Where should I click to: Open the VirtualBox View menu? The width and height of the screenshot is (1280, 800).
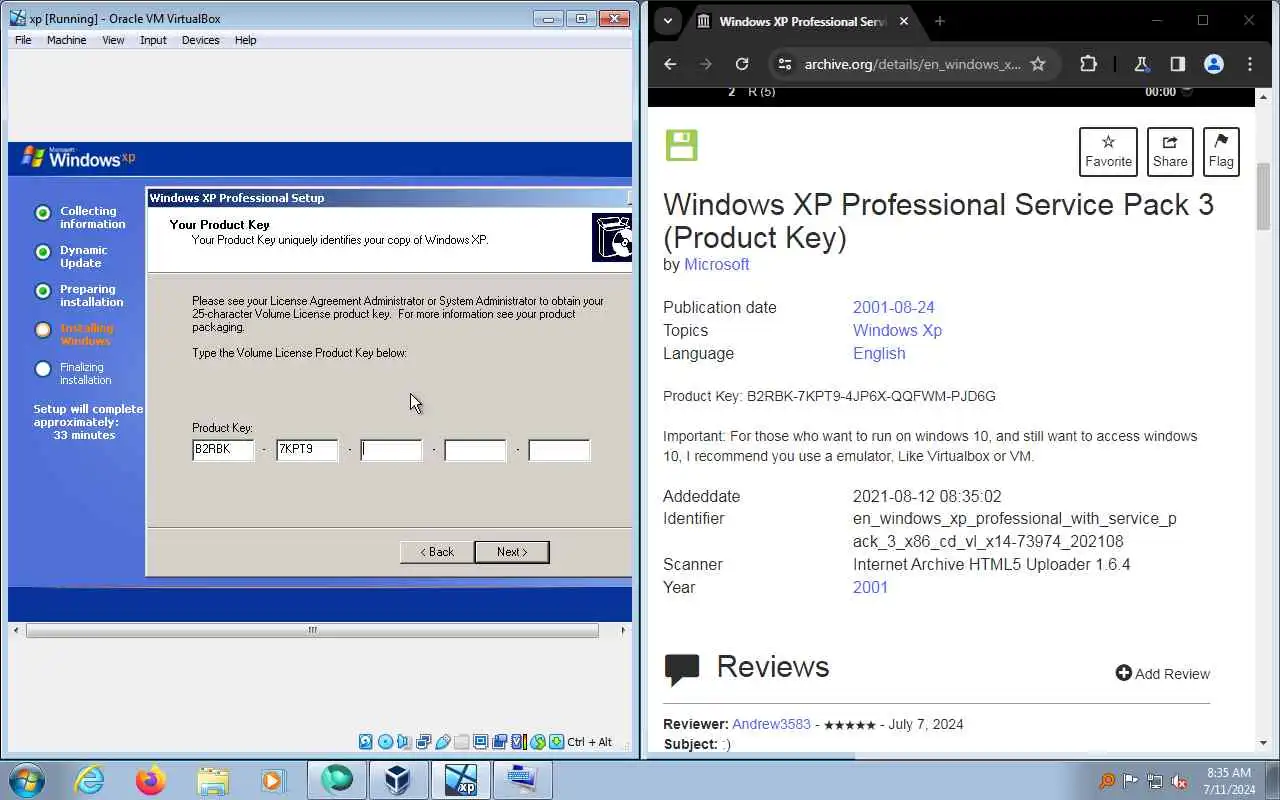pyautogui.click(x=113, y=40)
